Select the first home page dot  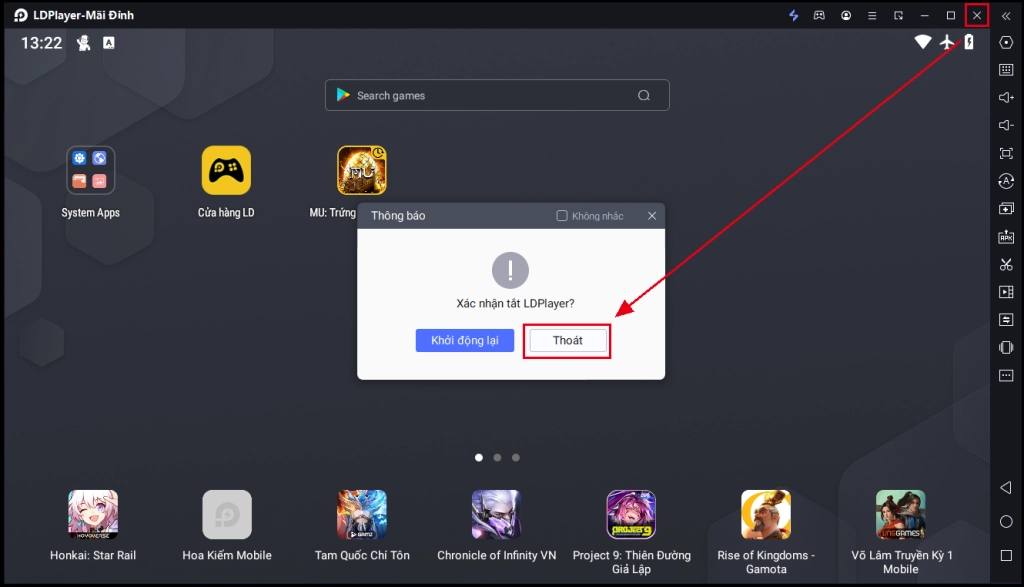pyautogui.click(x=479, y=458)
